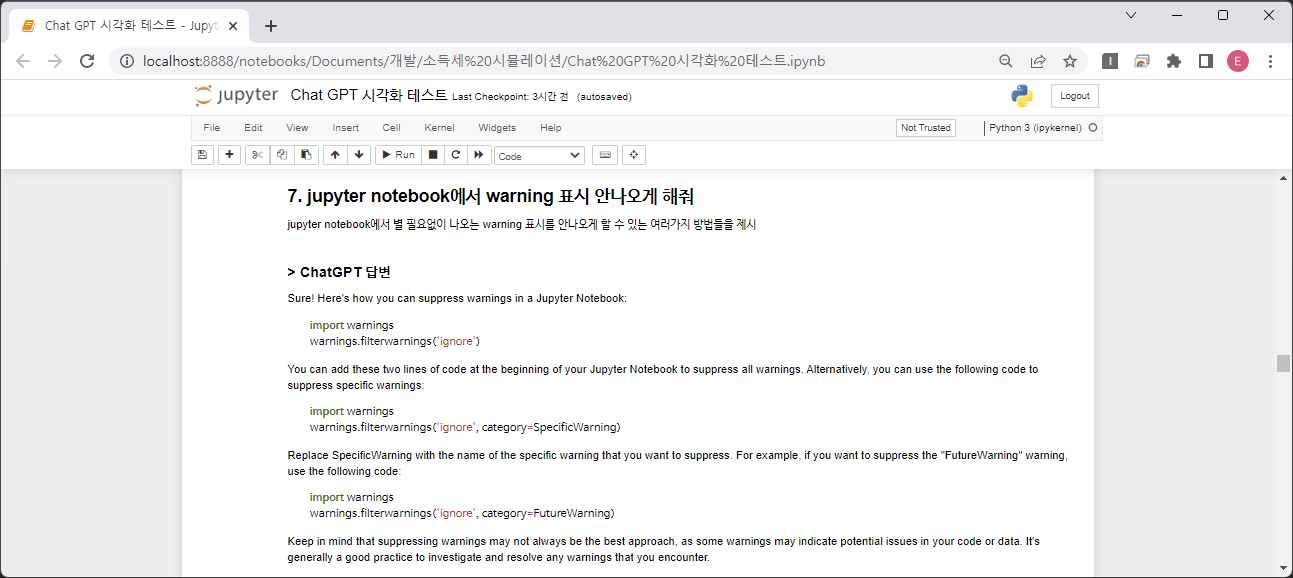Click the (autosaved) status text

click(x=604, y=97)
